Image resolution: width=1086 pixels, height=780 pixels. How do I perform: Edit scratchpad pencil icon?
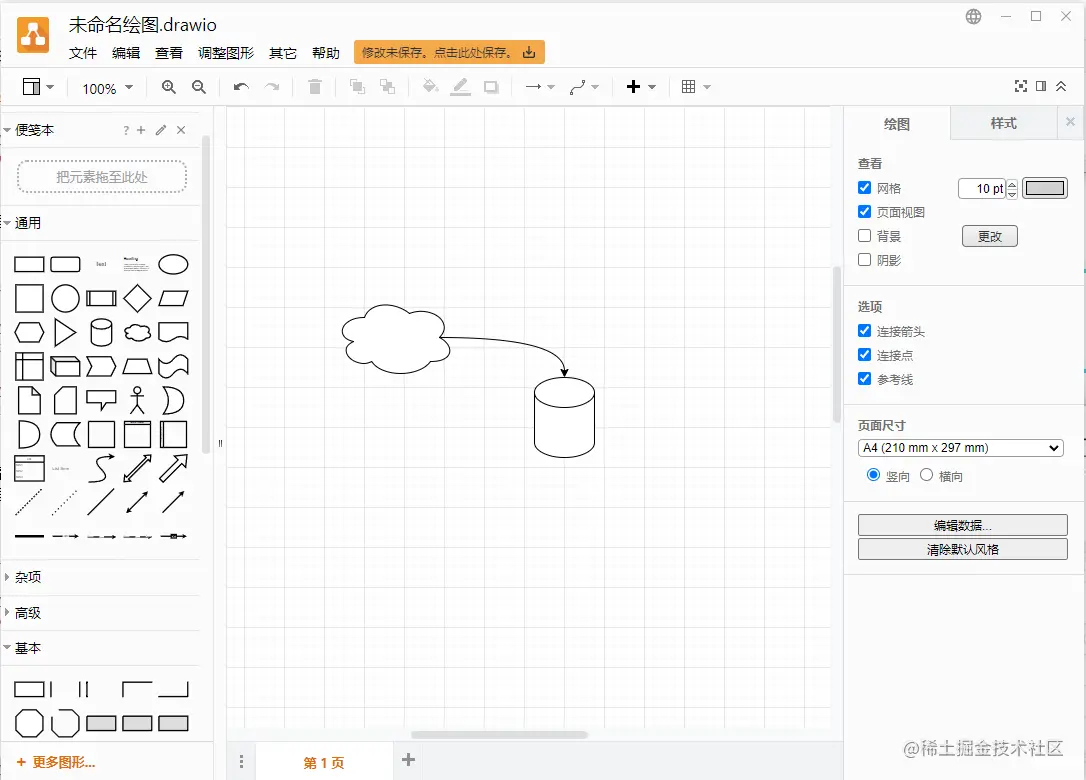[x=161, y=130]
